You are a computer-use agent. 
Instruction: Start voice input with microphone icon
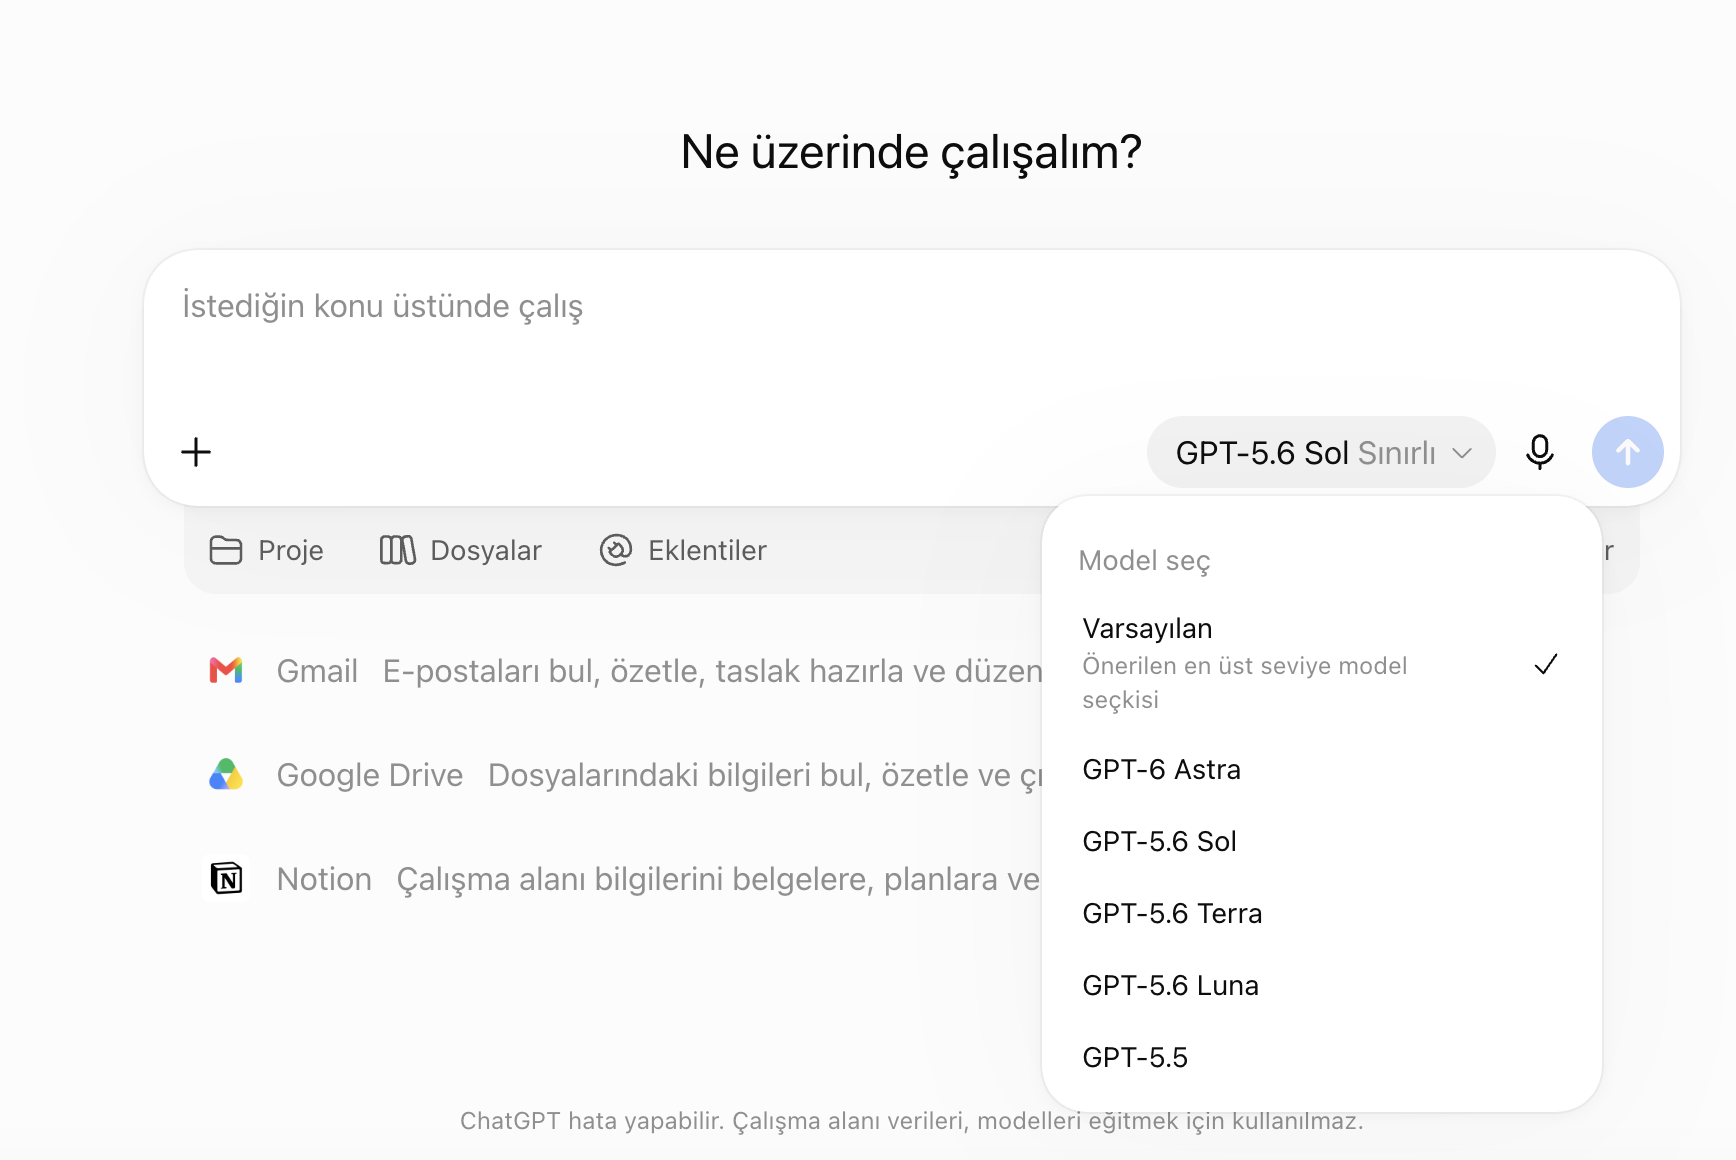1540,452
